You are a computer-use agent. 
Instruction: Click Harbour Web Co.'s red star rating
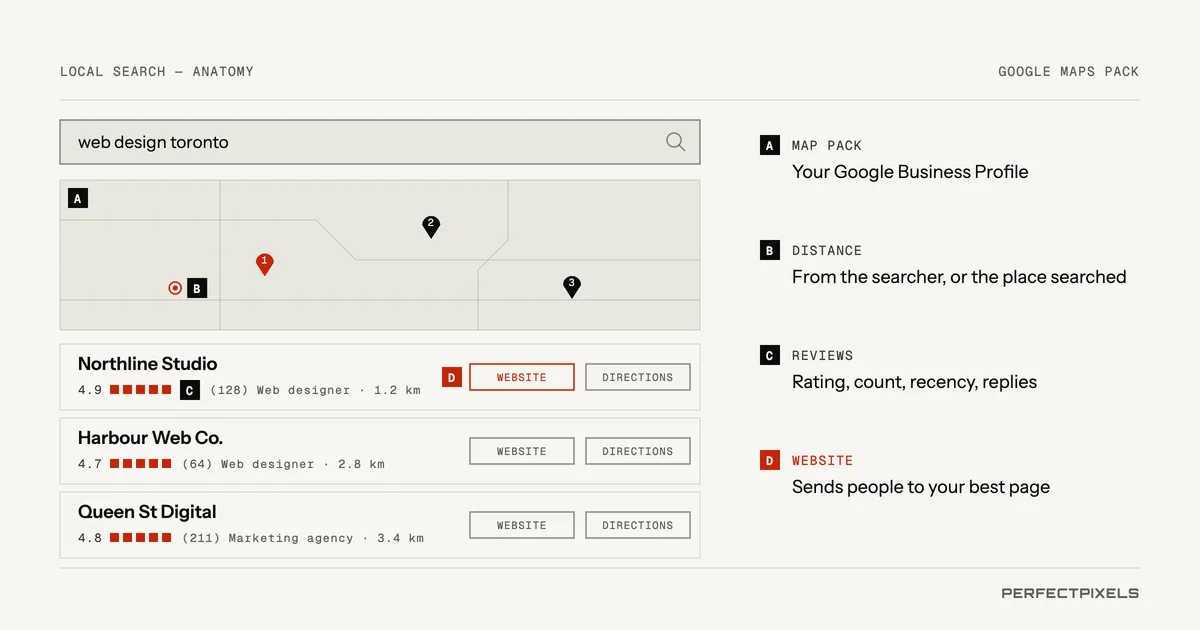[x=140, y=464]
